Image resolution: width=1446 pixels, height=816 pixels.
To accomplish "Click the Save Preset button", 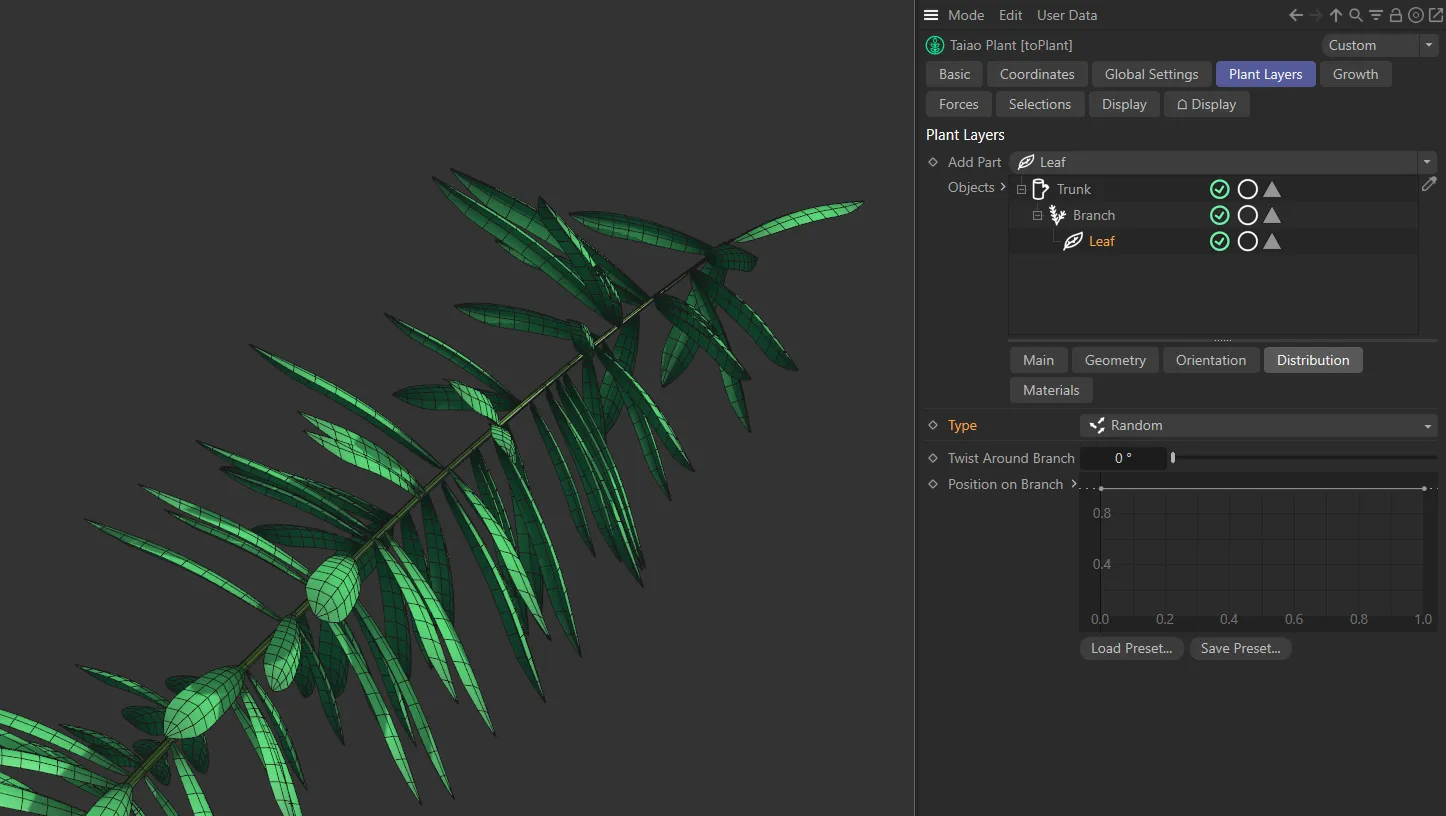I will (1240, 648).
